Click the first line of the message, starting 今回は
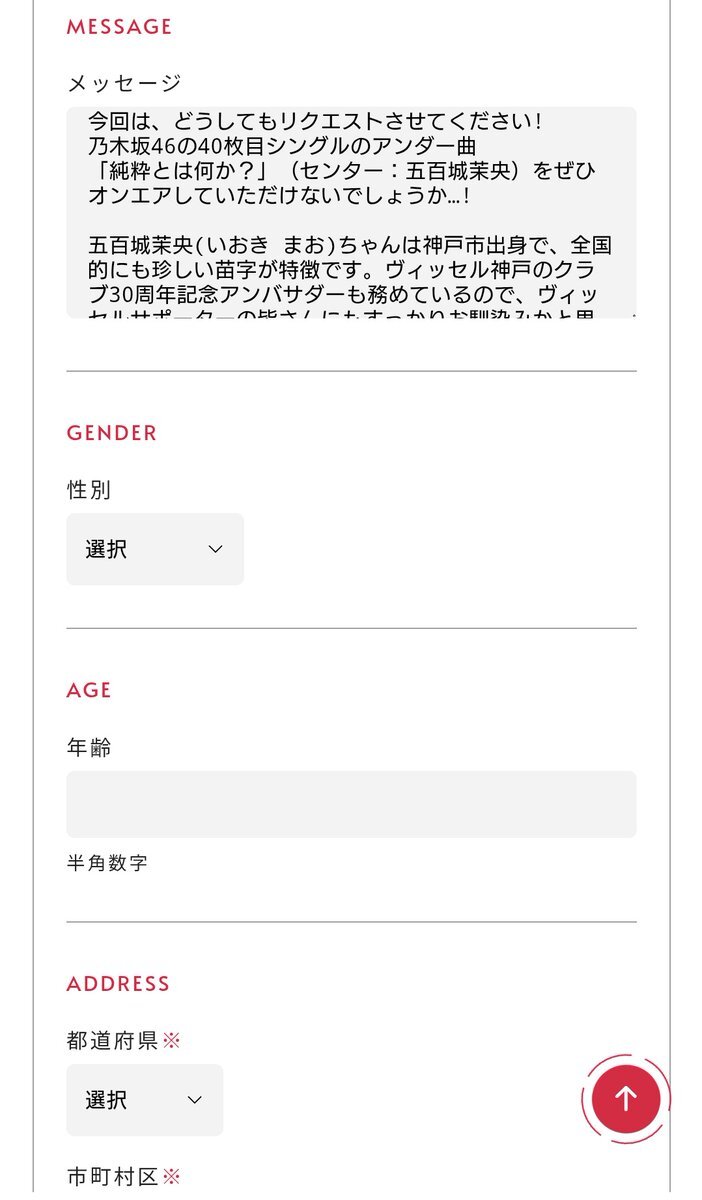 pyautogui.click(x=315, y=122)
